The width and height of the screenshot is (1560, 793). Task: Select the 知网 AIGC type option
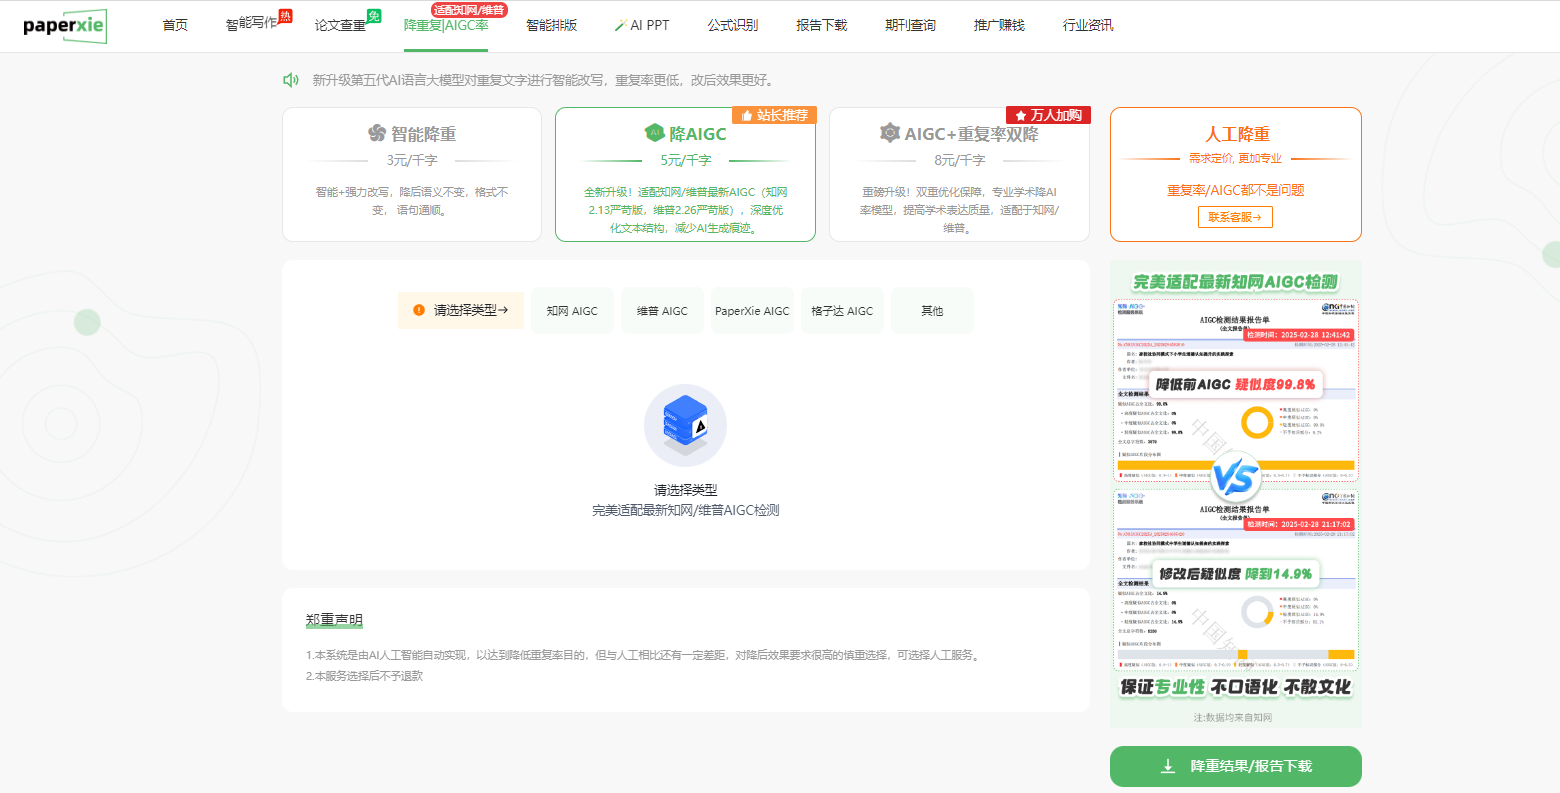click(x=572, y=311)
